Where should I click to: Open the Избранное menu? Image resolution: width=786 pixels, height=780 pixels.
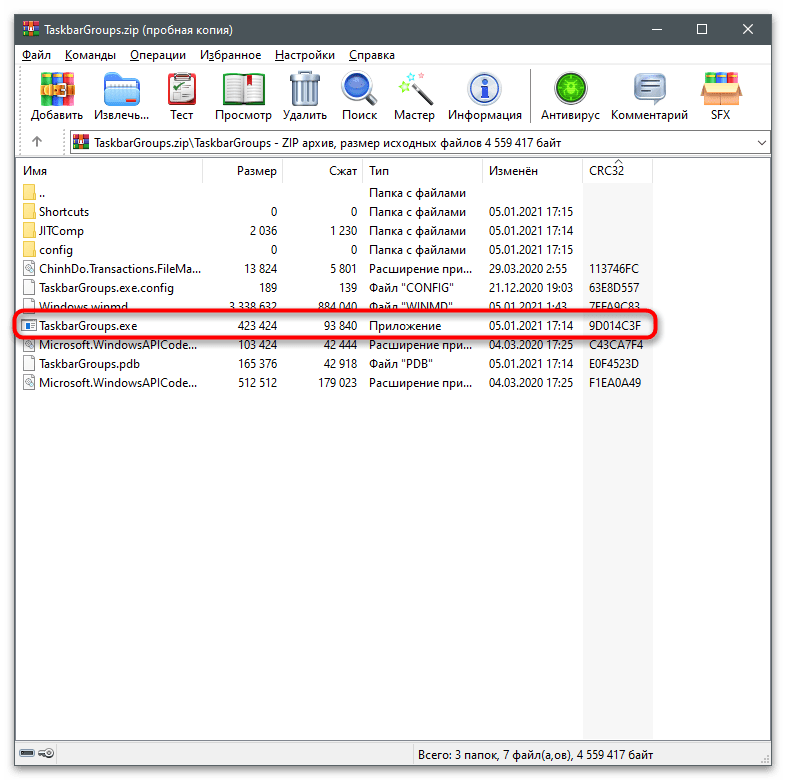(231, 55)
